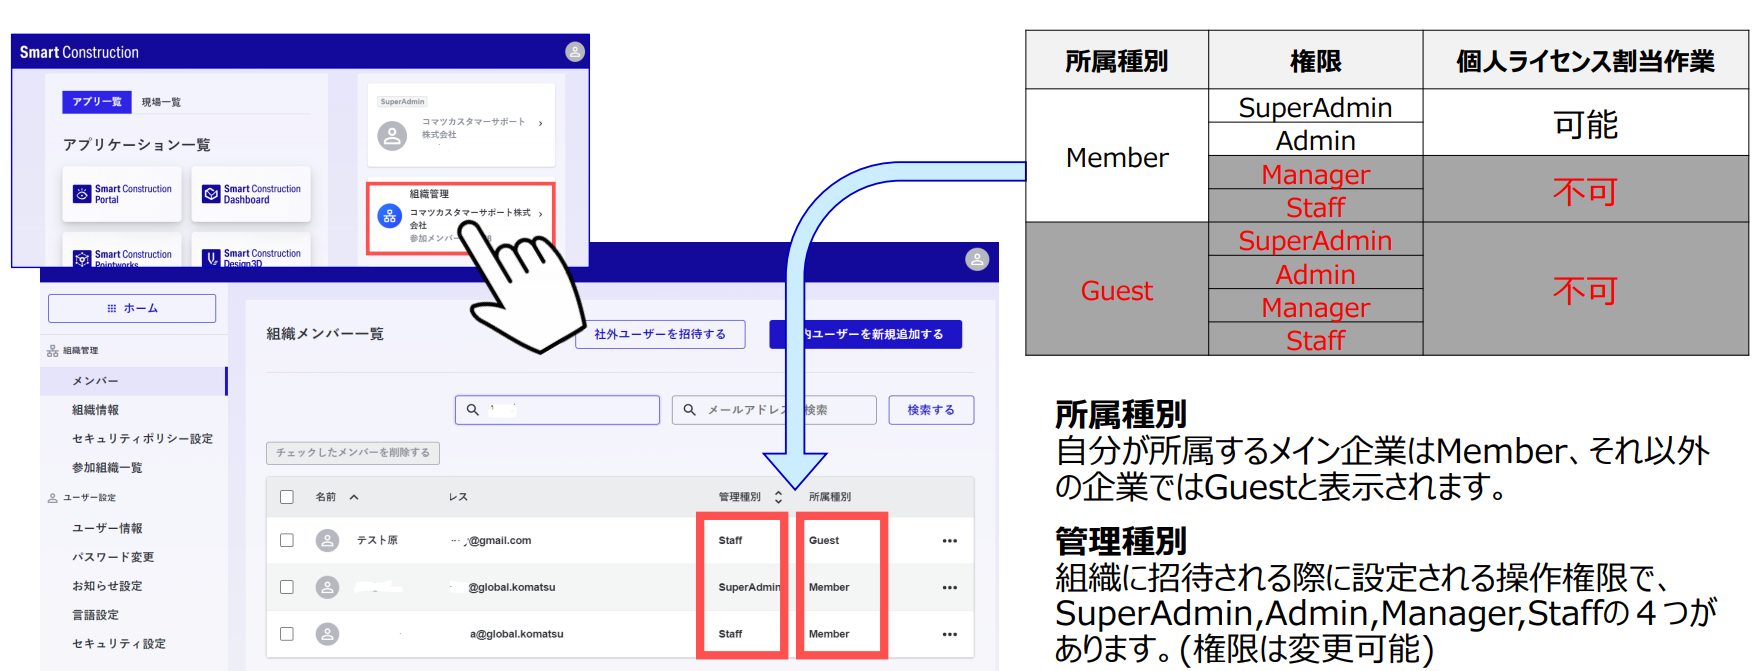This screenshot has width=1763, height=671.
Task: Click the avatar in the SuperAdmin member row
Action: pyautogui.click(x=327, y=588)
